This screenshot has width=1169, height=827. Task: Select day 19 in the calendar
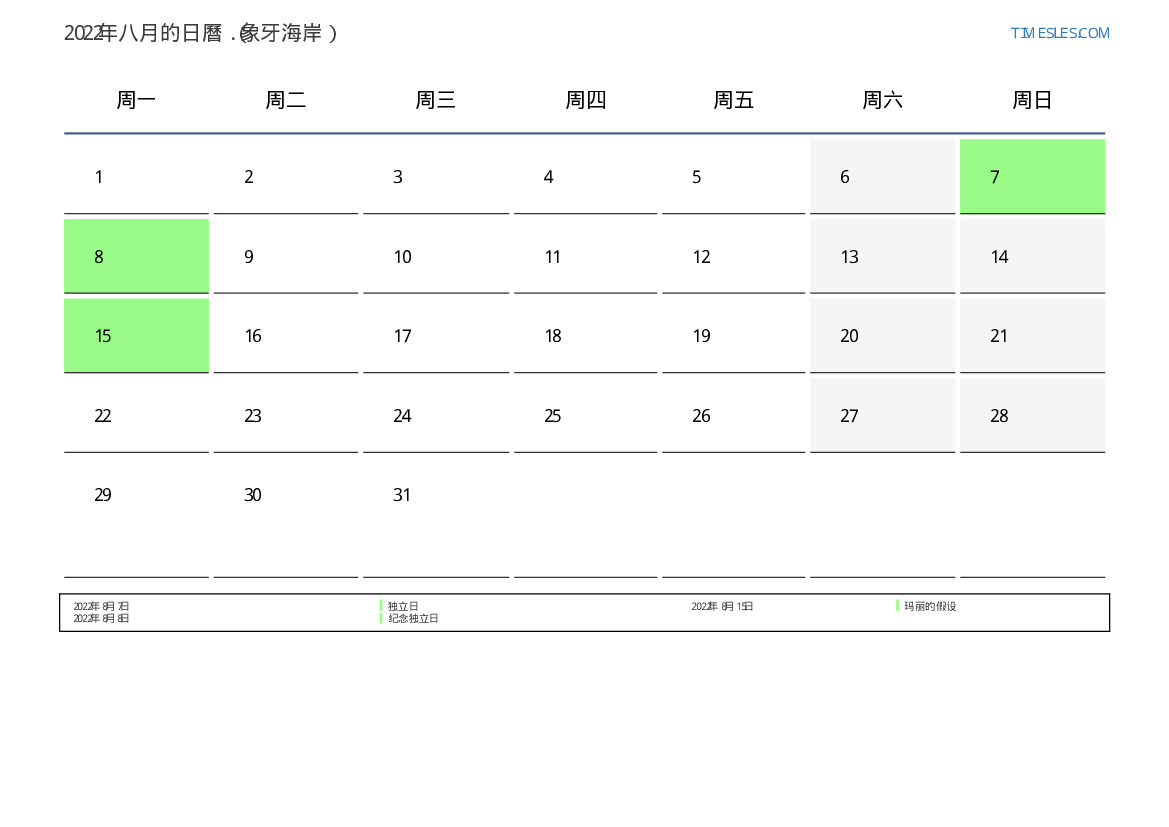click(734, 336)
